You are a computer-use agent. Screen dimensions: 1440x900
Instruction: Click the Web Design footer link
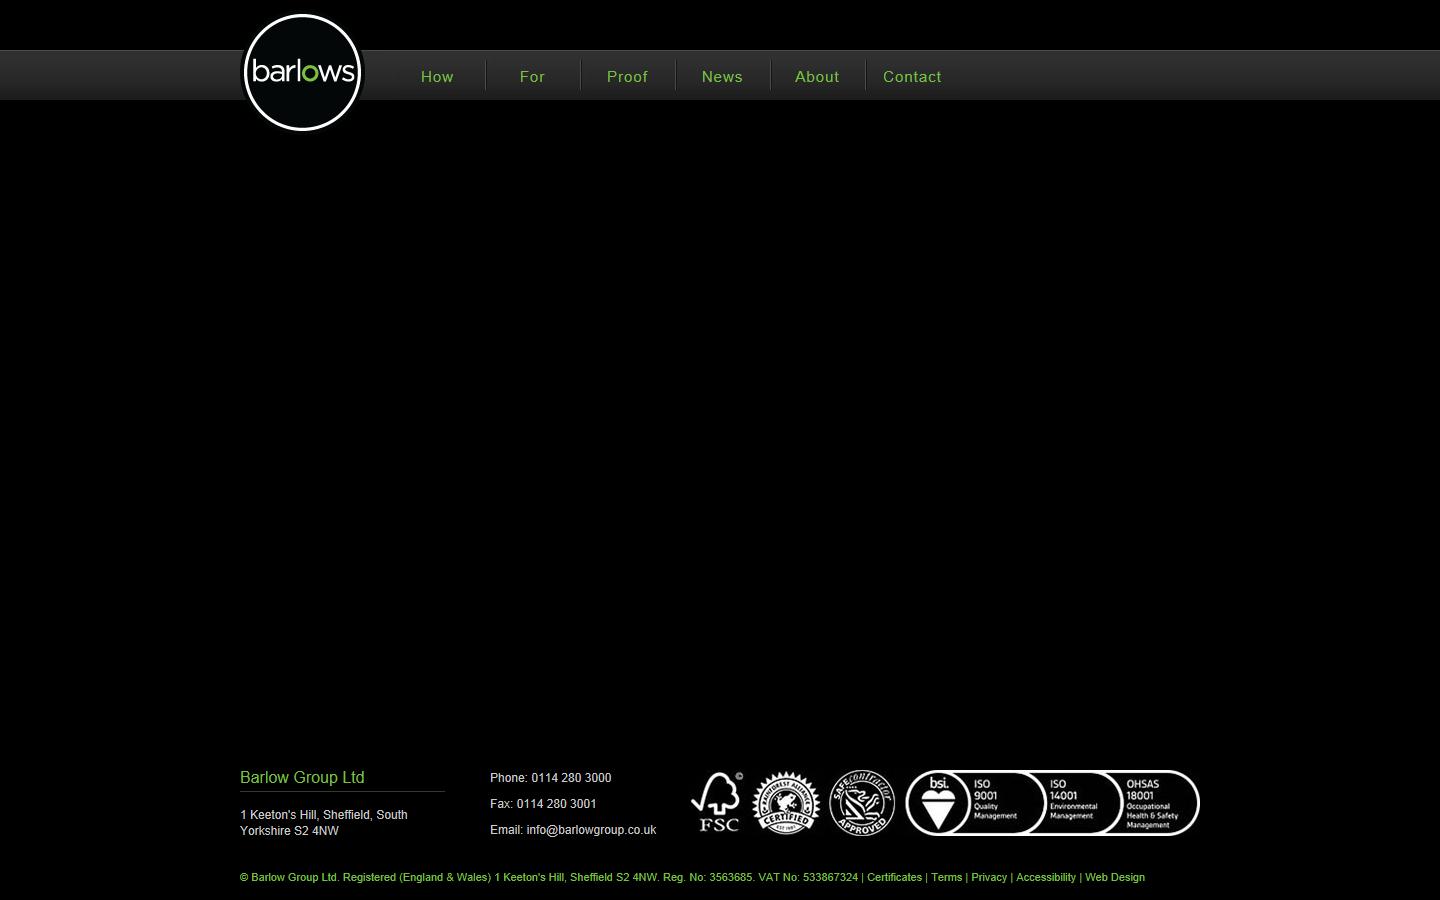coord(1115,877)
